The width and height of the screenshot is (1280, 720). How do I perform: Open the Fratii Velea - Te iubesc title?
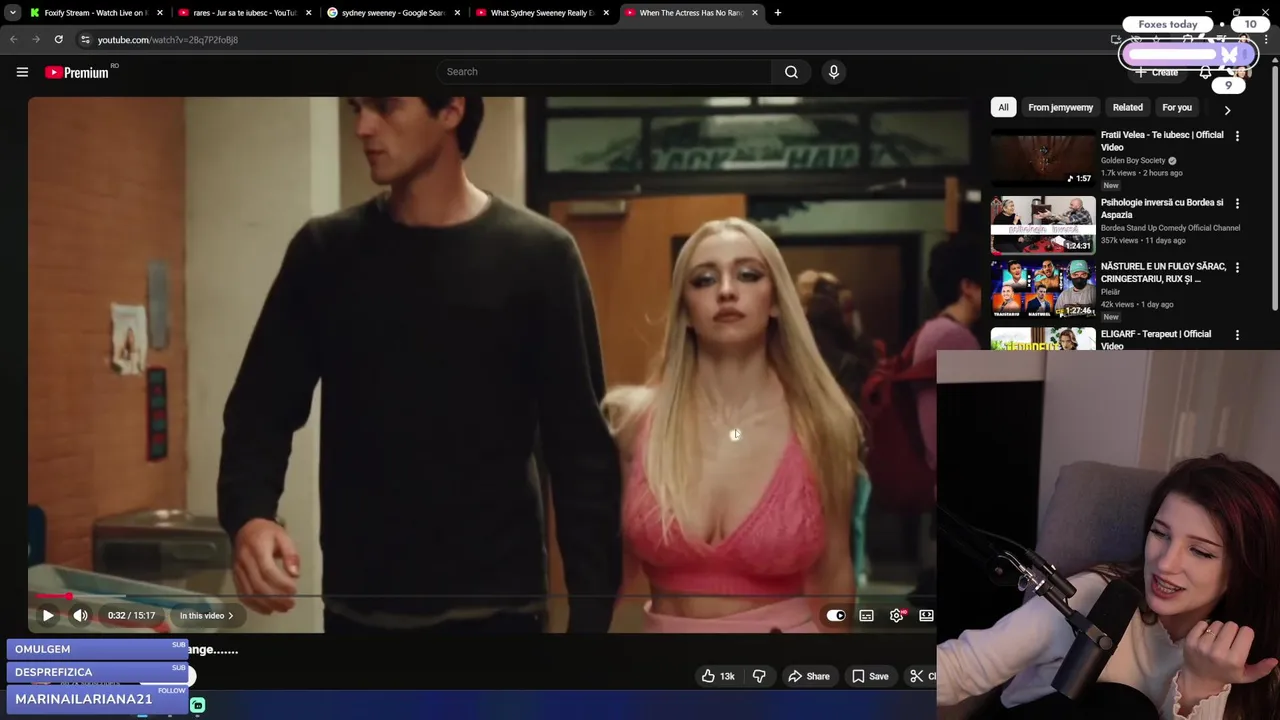pos(1162,141)
